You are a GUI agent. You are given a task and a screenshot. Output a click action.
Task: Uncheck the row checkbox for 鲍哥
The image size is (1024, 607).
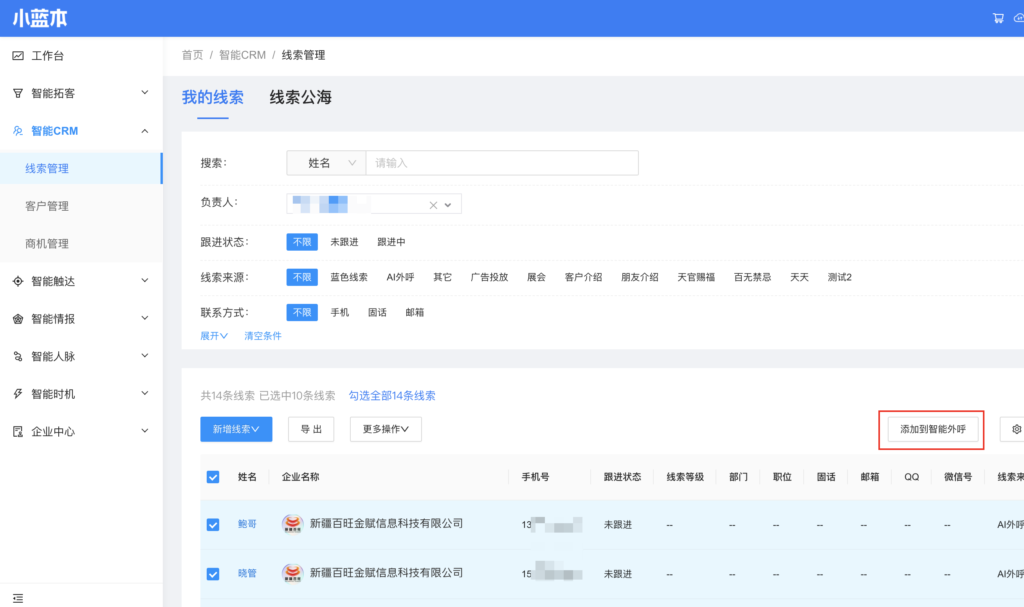(x=213, y=524)
